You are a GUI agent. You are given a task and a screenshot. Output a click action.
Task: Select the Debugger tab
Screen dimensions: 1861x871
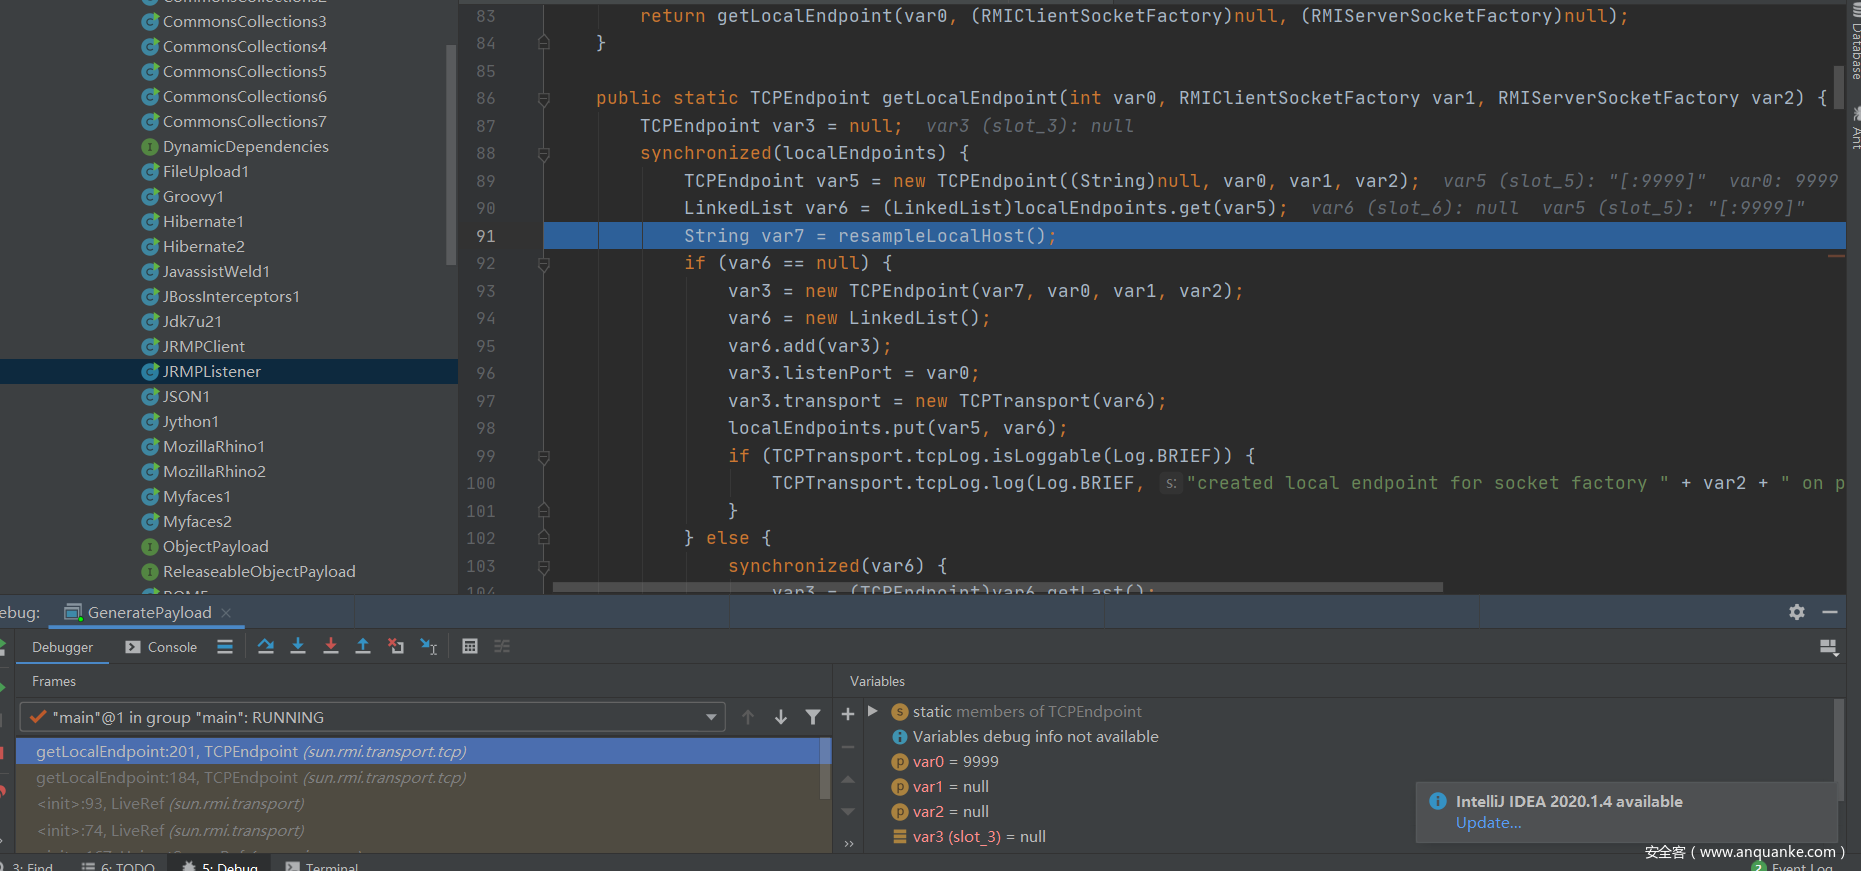(62, 647)
